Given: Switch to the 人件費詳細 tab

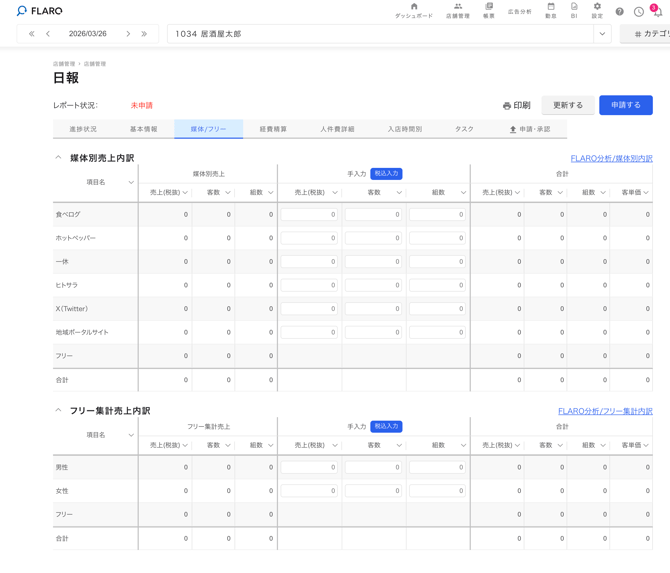Looking at the screenshot, I should coord(337,129).
